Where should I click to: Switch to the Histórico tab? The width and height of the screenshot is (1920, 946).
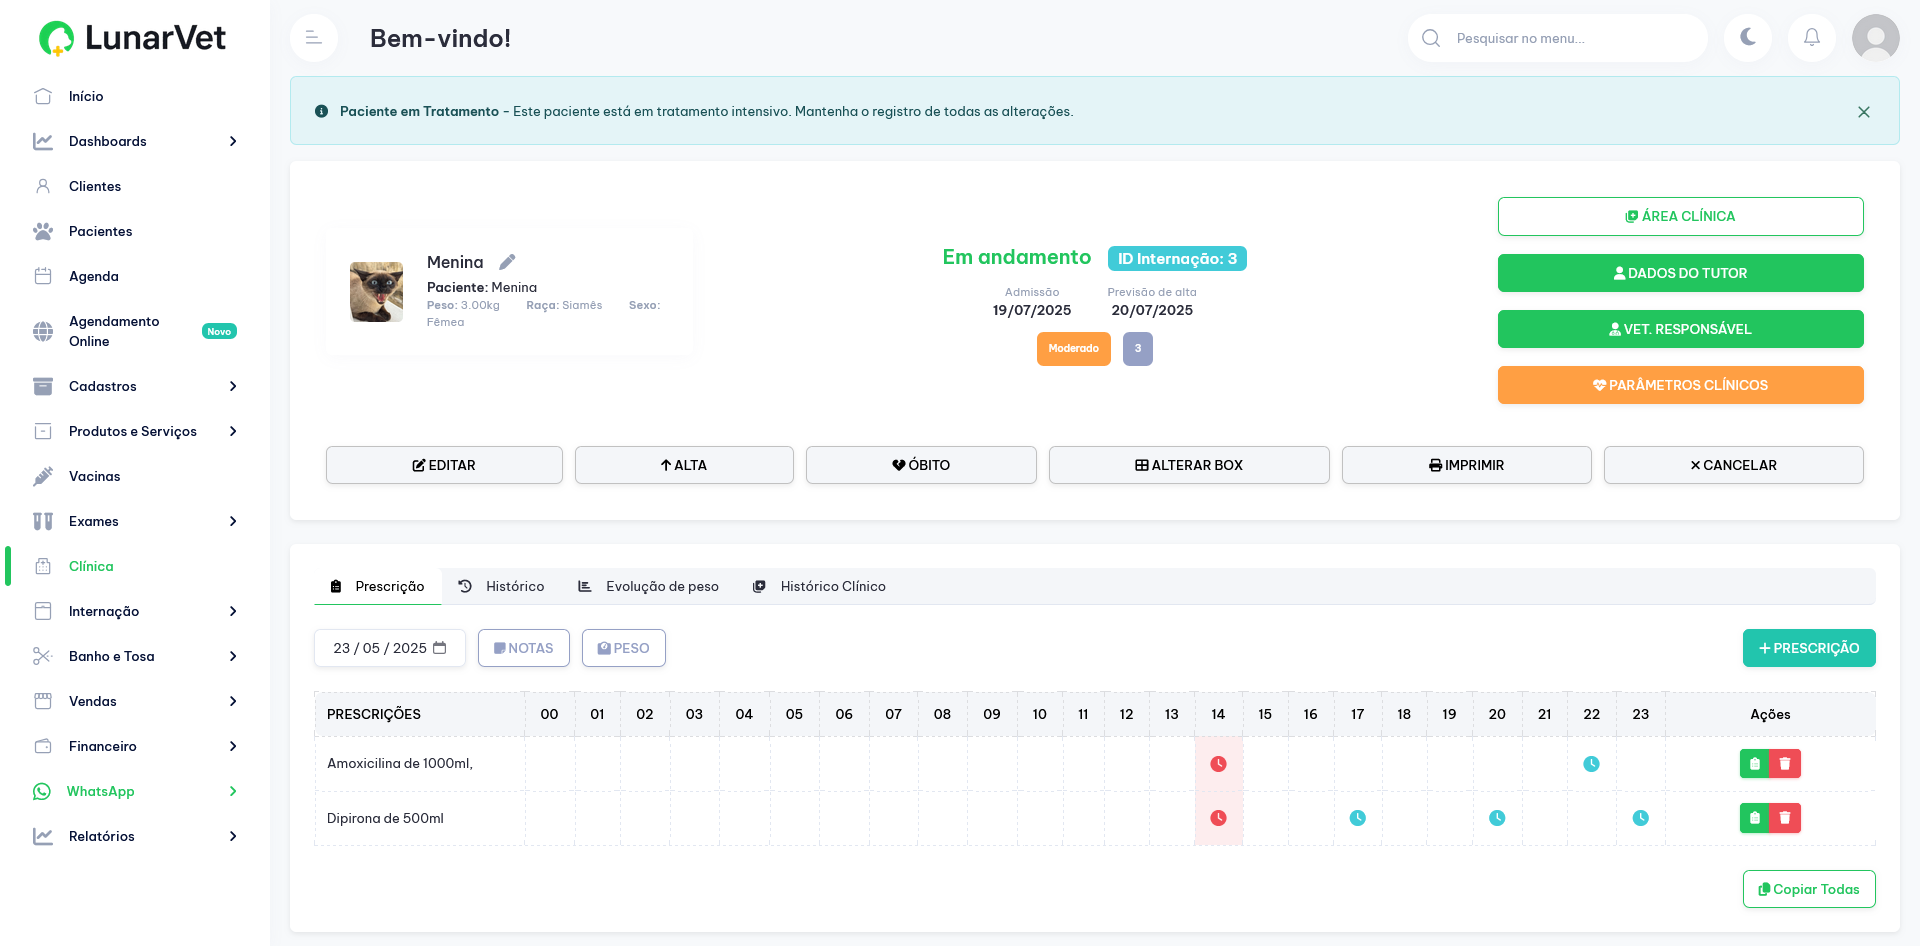point(502,586)
